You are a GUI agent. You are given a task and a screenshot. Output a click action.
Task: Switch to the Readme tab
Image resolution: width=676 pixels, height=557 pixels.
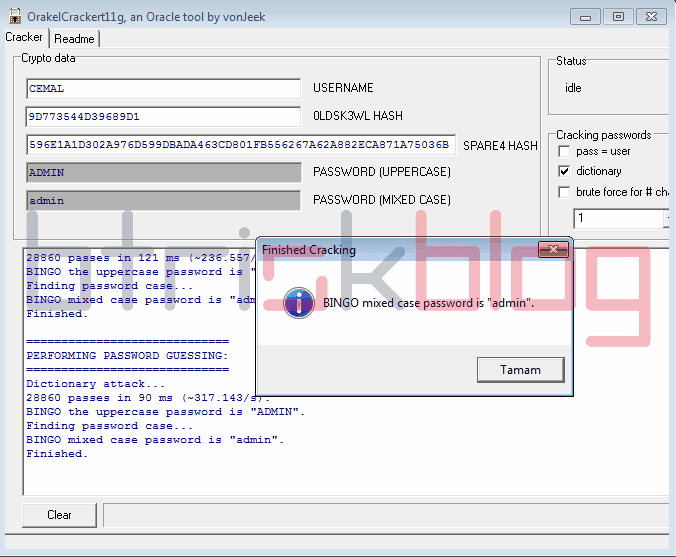coord(74,39)
